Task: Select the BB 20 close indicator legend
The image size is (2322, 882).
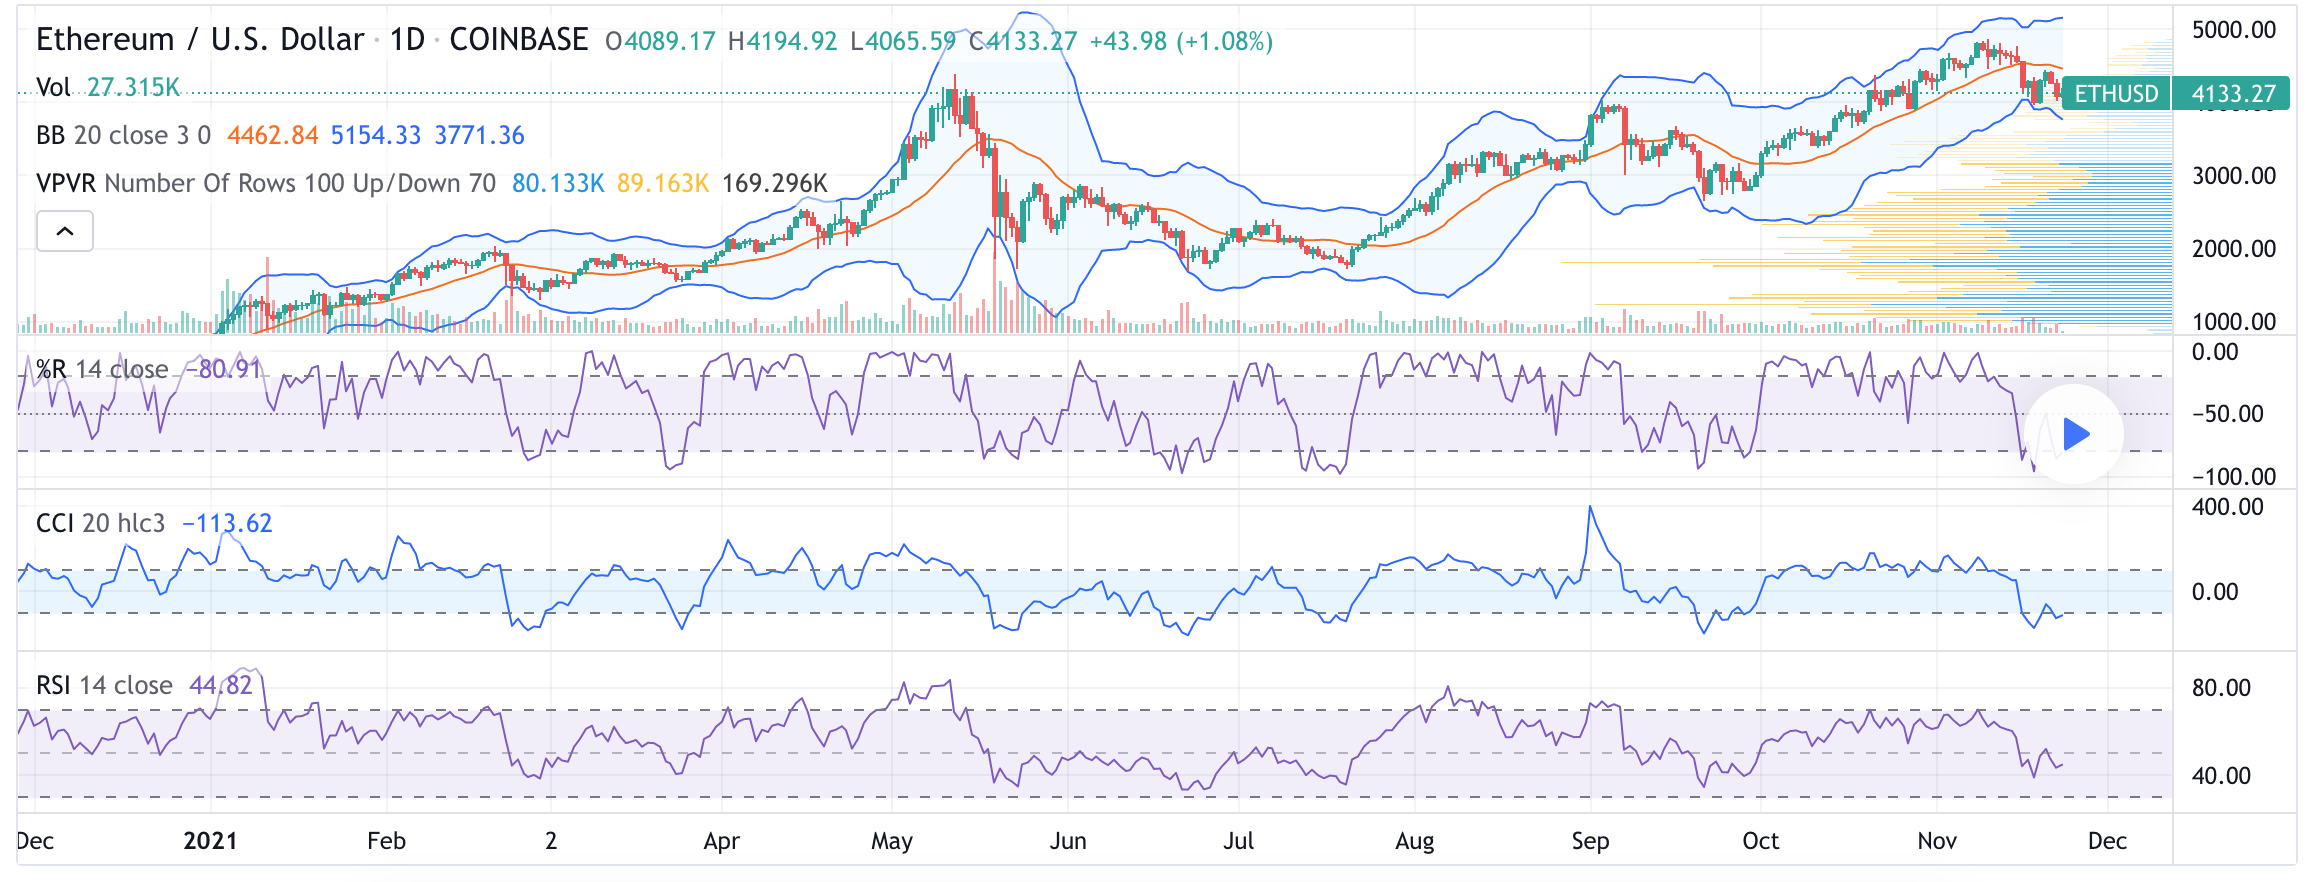Action: 123,136
